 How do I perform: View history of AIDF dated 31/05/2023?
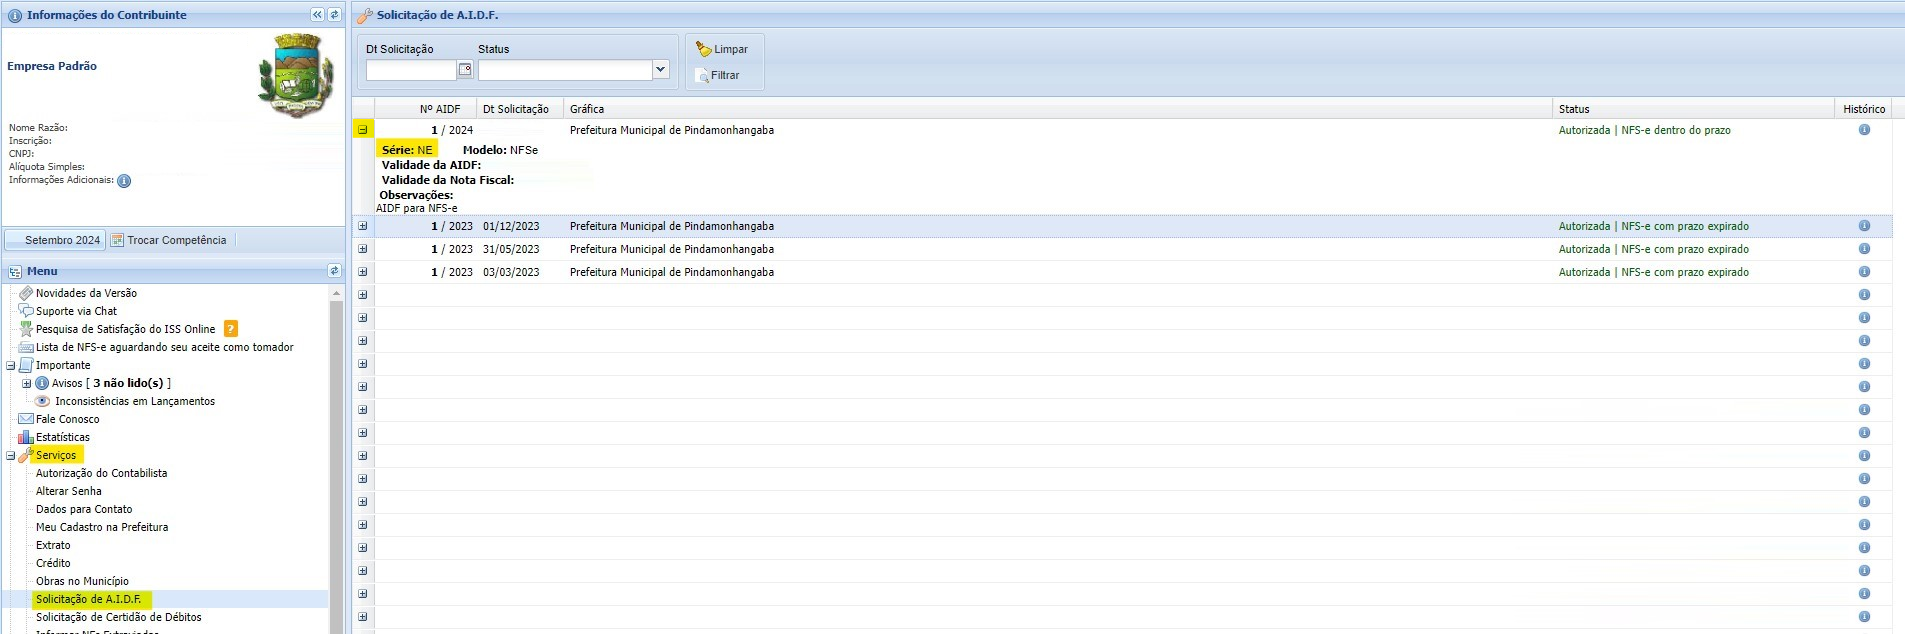tap(1864, 249)
